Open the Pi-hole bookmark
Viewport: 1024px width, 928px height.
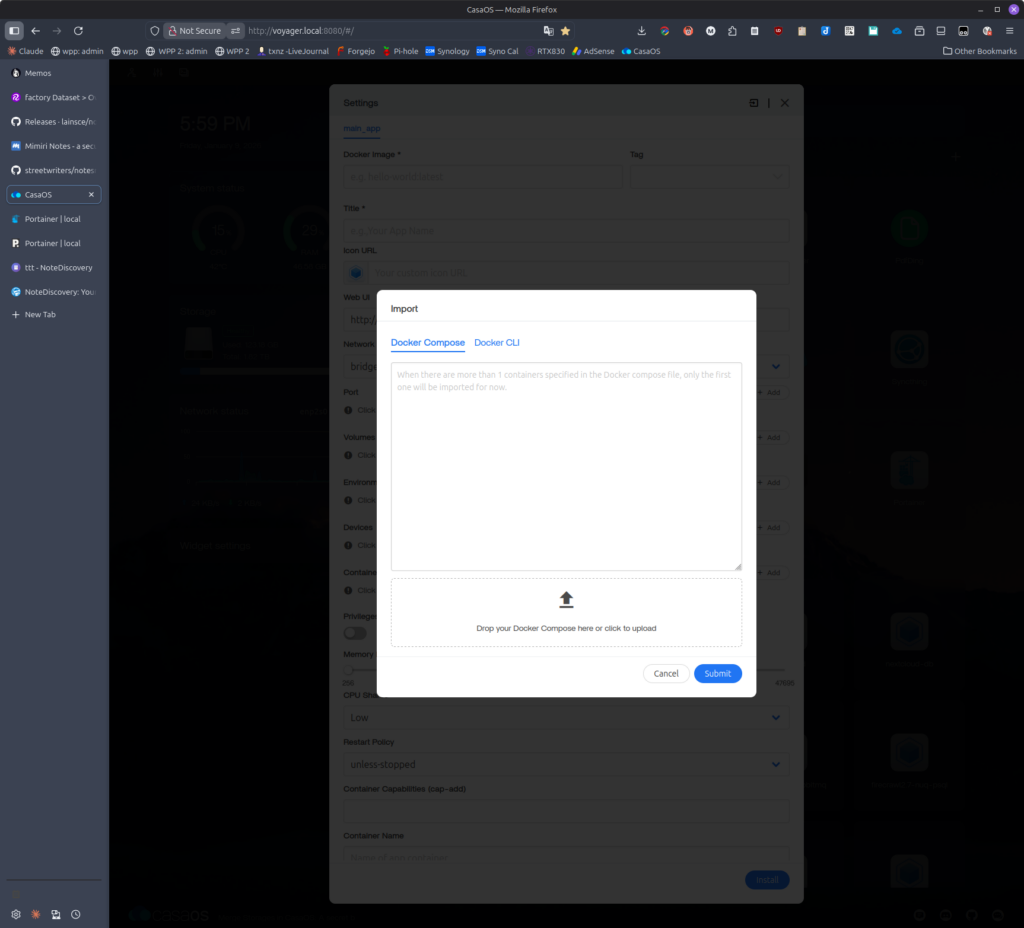400,51
